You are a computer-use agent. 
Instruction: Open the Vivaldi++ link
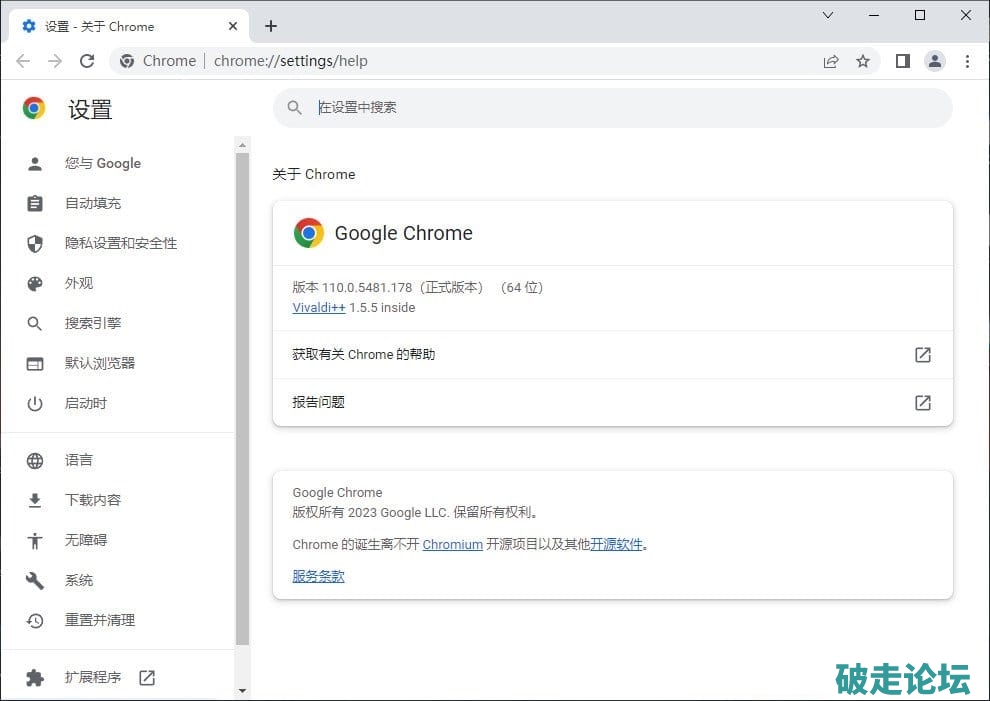click(x=318, y=308)
